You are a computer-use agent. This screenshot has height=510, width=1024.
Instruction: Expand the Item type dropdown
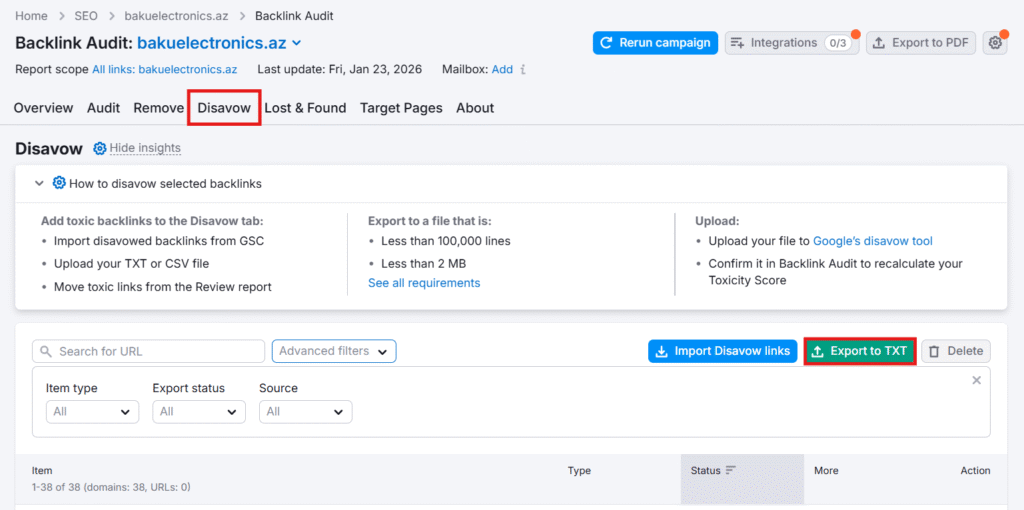92,411
